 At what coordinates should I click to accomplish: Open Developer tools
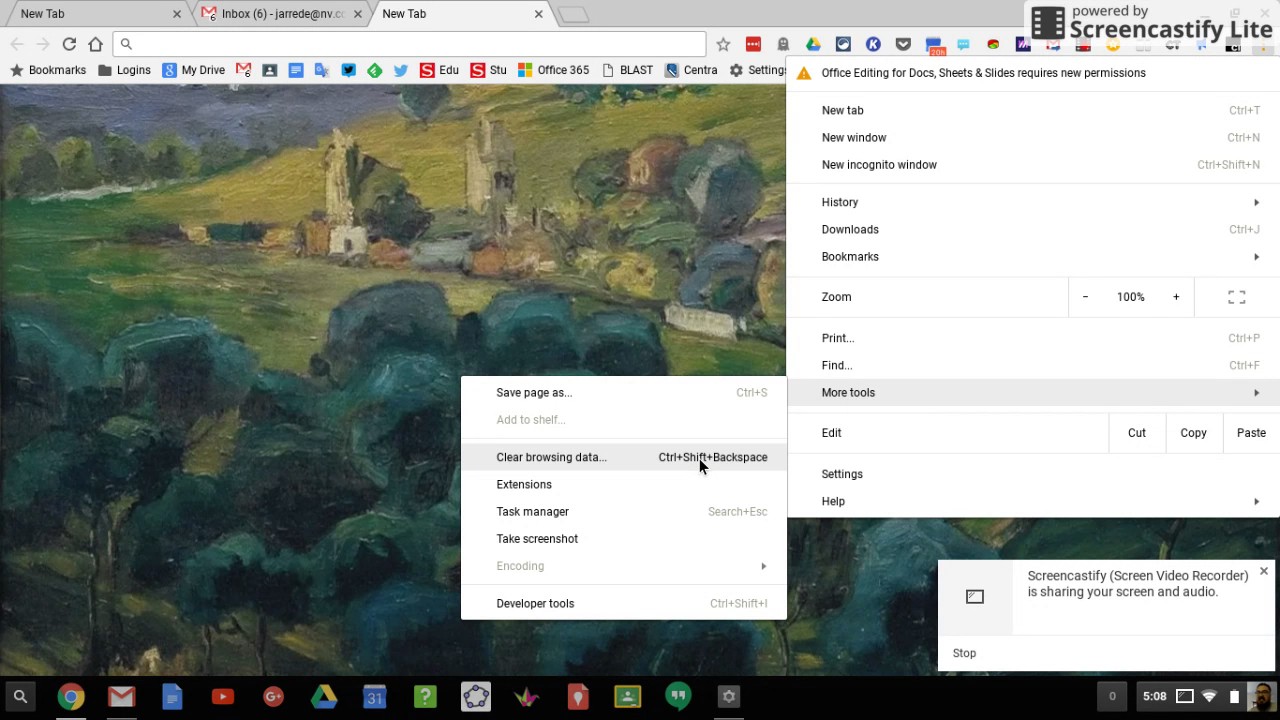point(624,603)
